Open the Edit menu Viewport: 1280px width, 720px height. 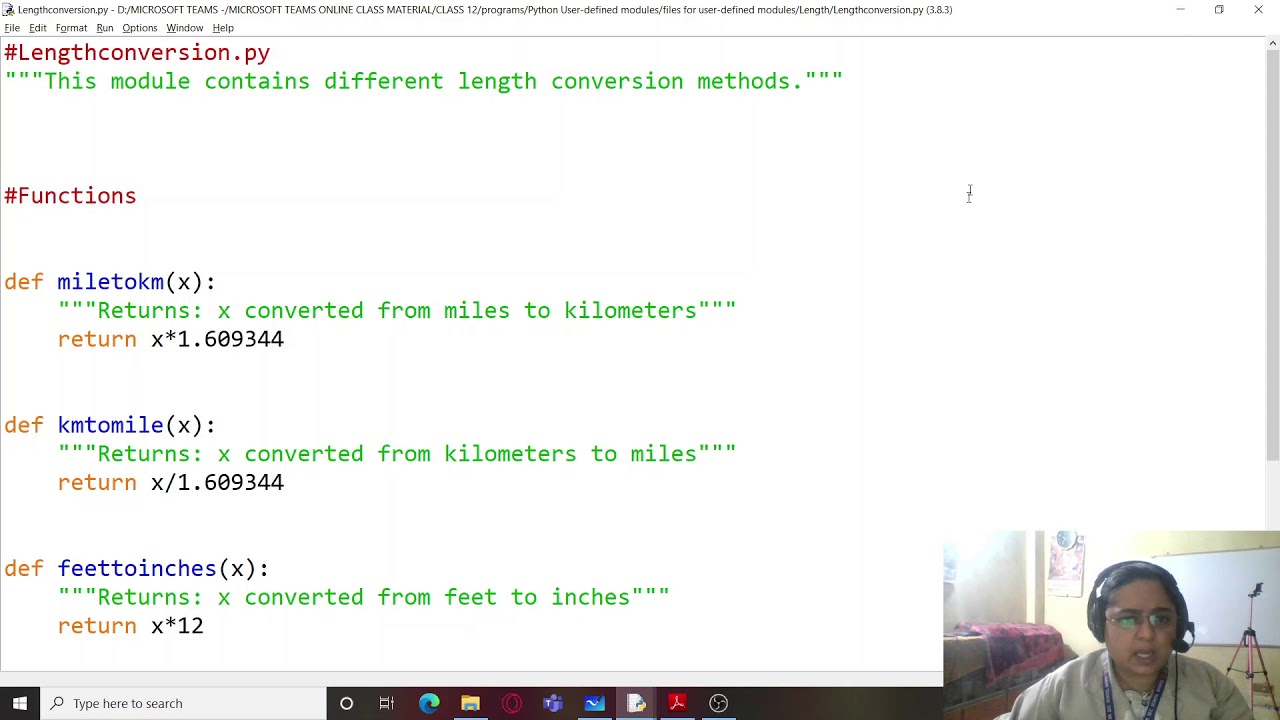pos(37,28)
